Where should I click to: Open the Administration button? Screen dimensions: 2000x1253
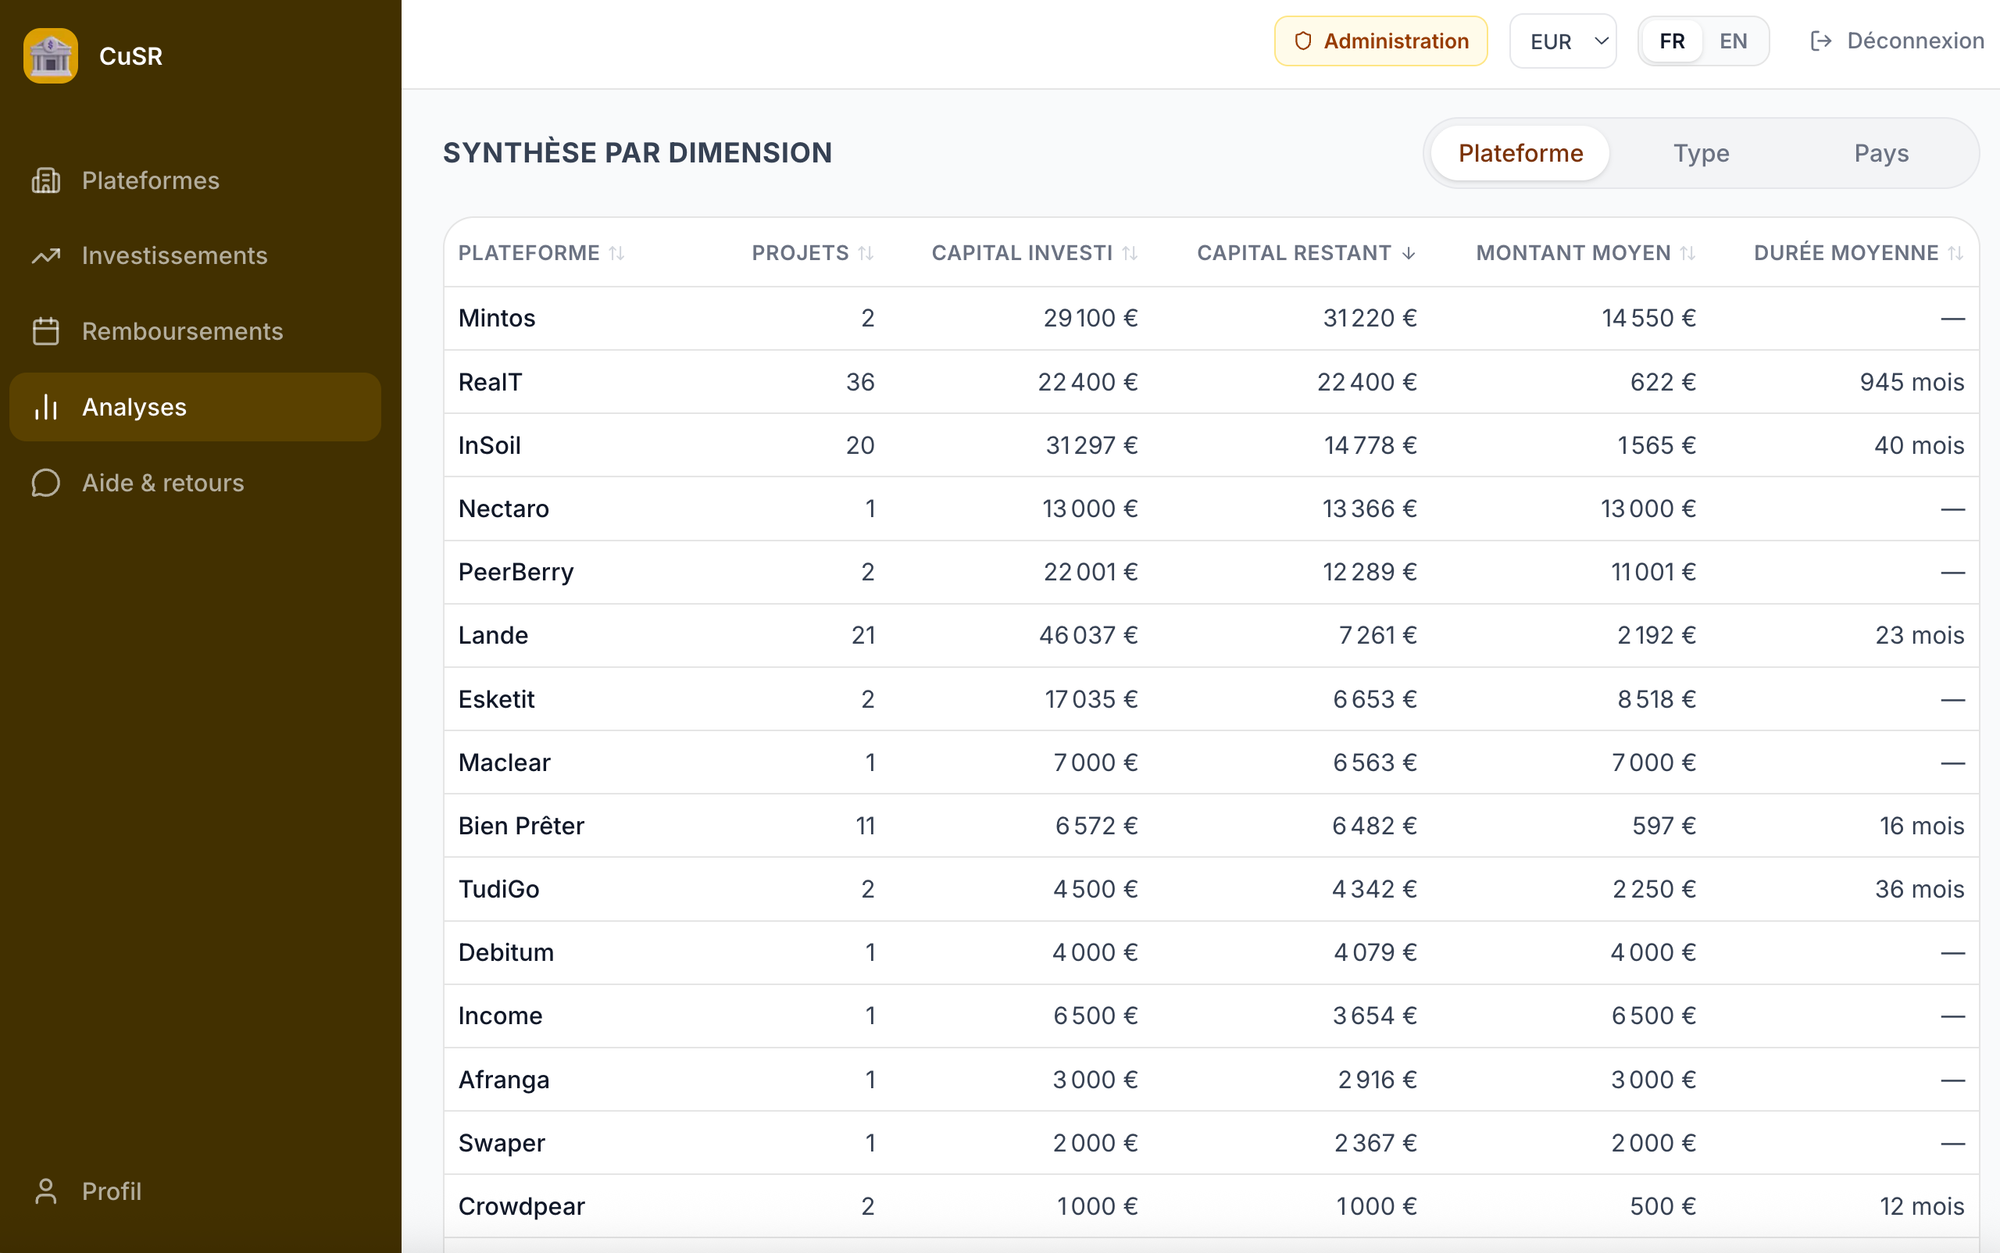(1381, 41)
